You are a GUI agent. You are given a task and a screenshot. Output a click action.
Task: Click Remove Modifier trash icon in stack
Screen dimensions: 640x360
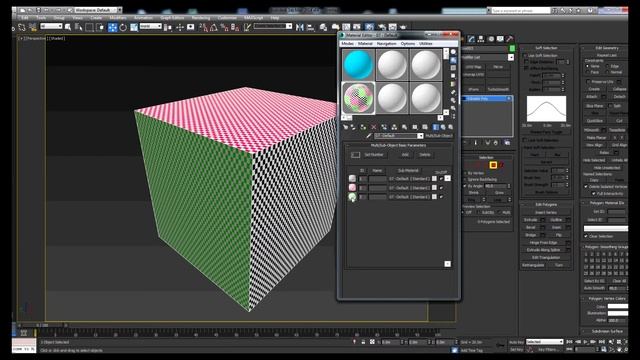496,143
